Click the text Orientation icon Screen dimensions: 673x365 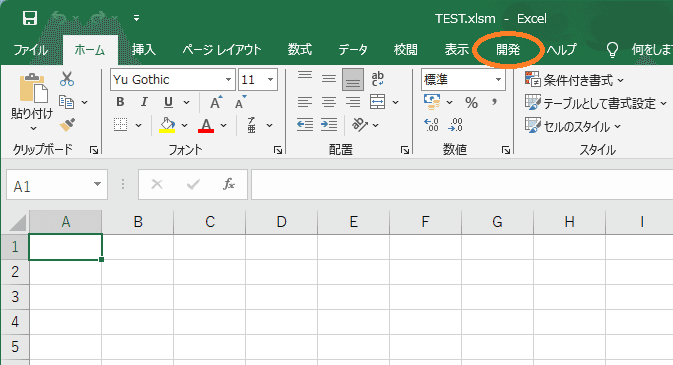(x=360, y=125)
